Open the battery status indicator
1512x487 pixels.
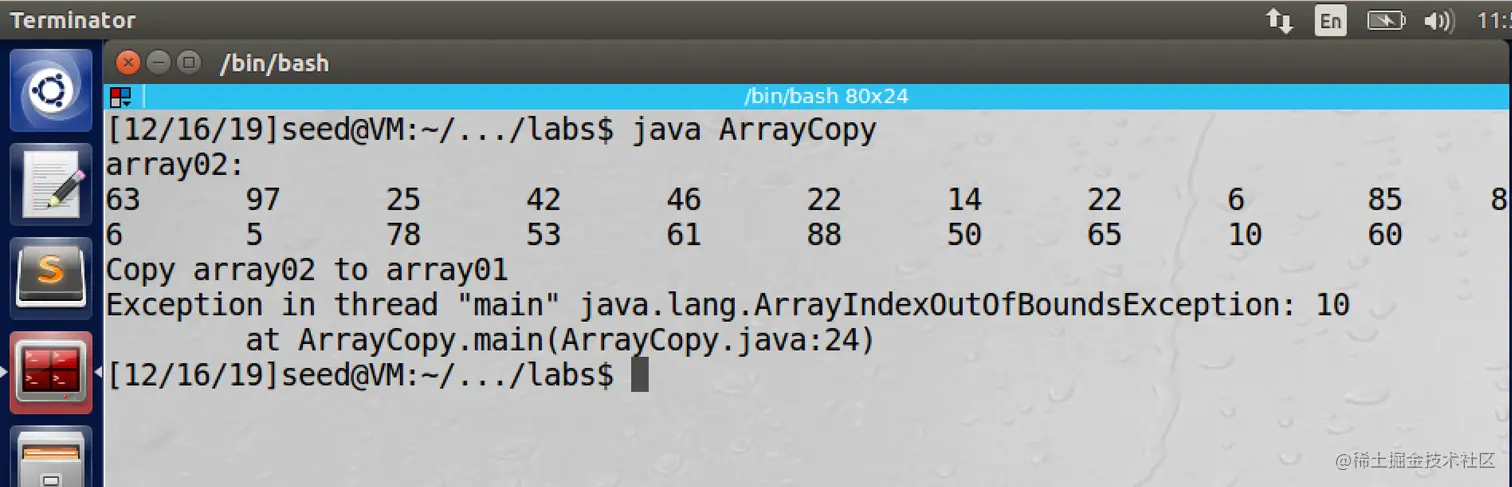[1386, 20]
